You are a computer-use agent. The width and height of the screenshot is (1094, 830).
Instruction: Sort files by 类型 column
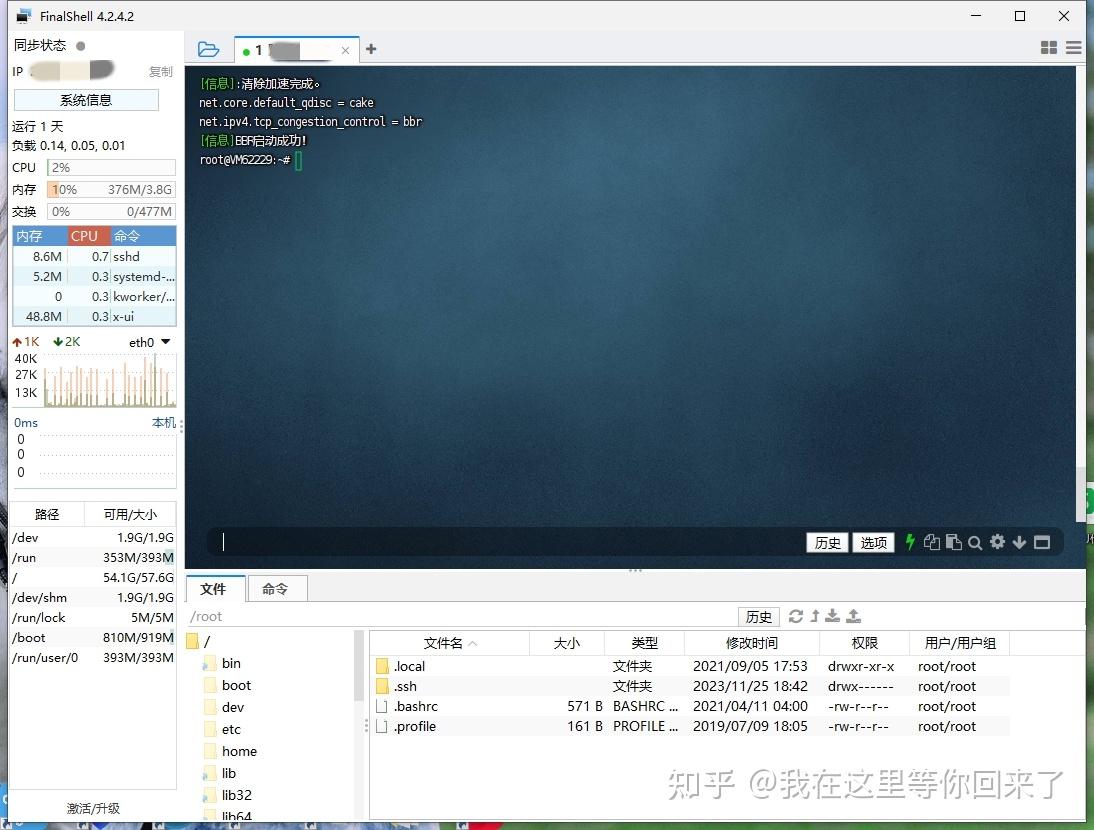click(644, 643)
